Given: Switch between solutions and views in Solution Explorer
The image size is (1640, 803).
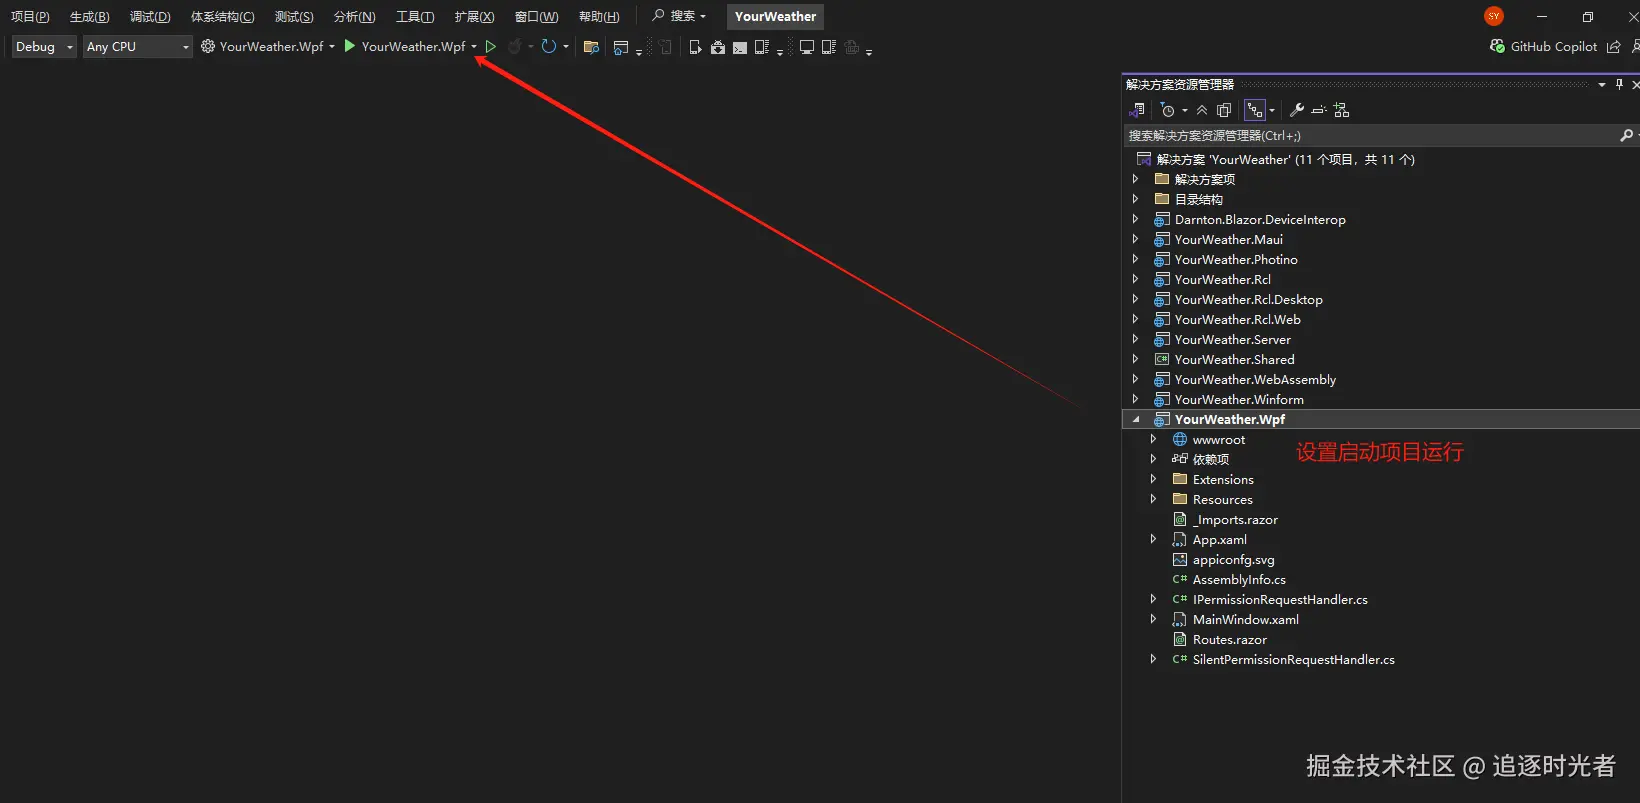Looking at the screenshot, I should pos(1138,110).
